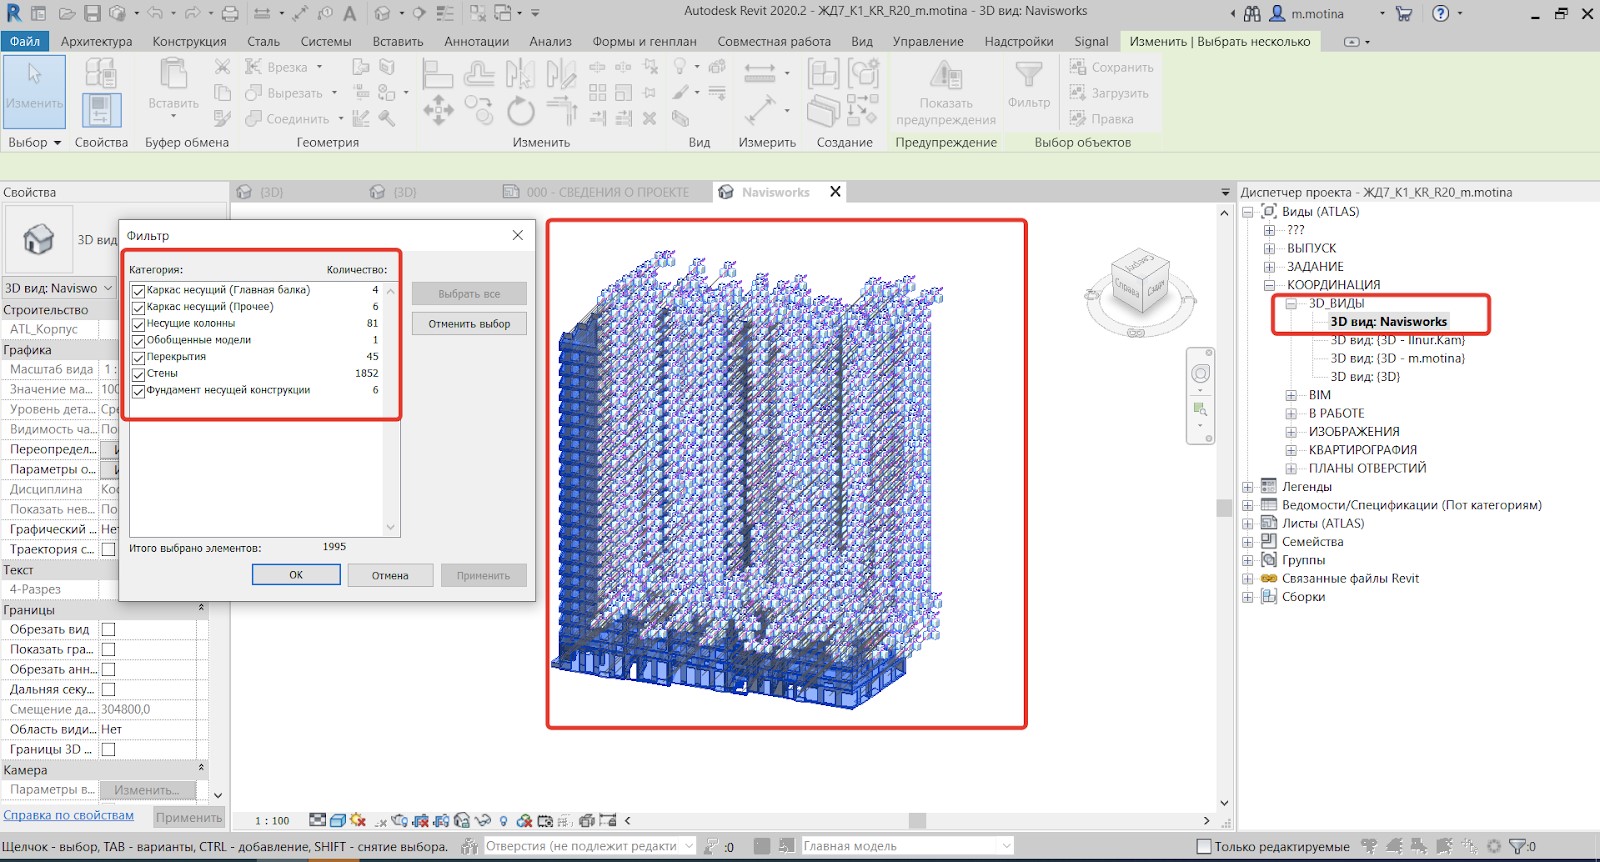Image resolution: width=1600 pixels, height=862 pixels.
Task: Toggle sun path in view control bar
Action: [358, 820]
